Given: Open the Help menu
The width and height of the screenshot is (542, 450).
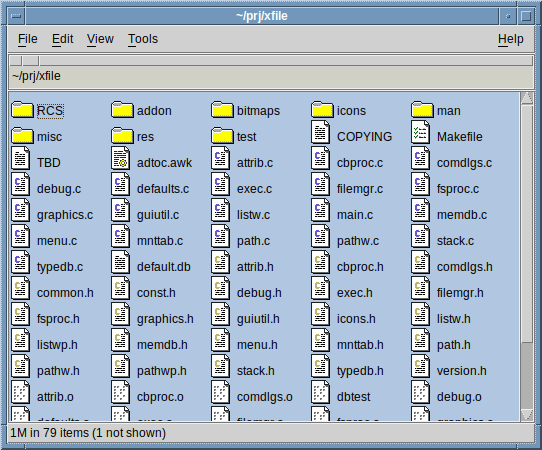Looking at the screenshot, I should coord(511,39).
